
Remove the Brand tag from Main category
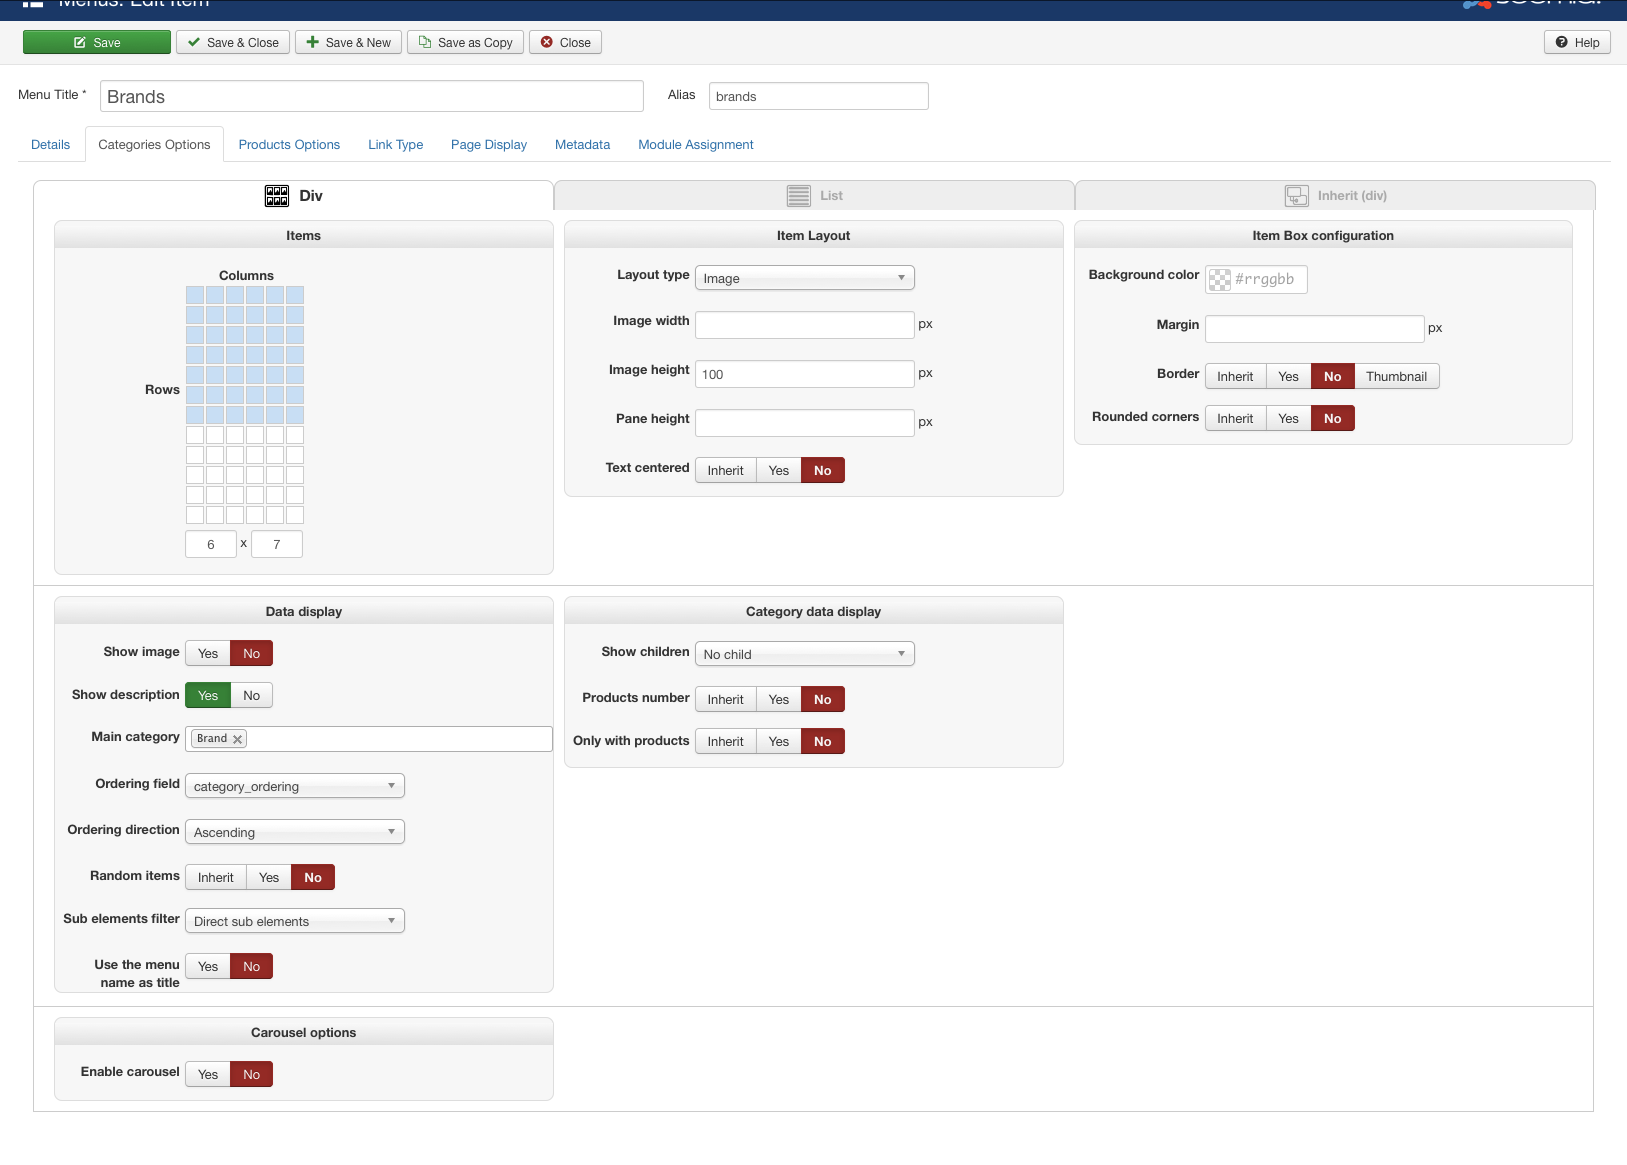point(238,739)
